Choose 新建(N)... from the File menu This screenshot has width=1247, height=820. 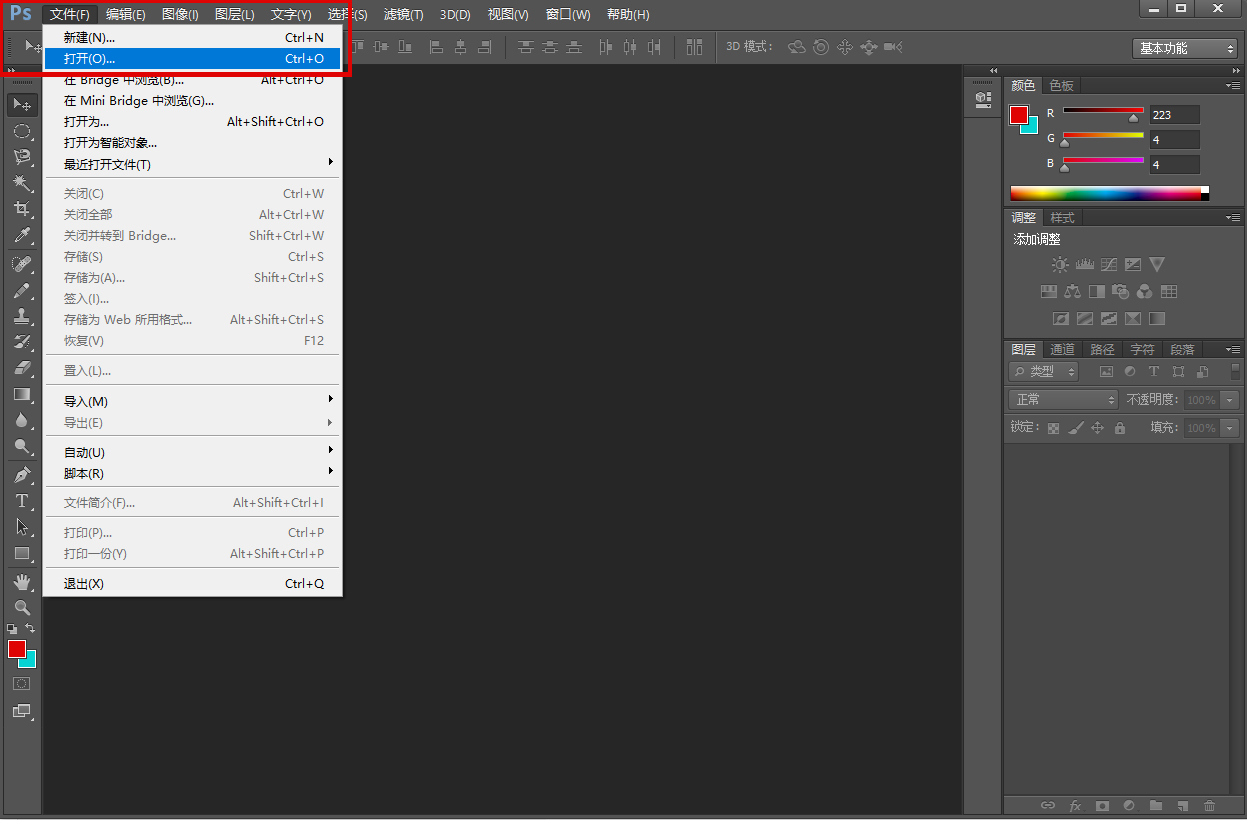[x=193, y=37]
